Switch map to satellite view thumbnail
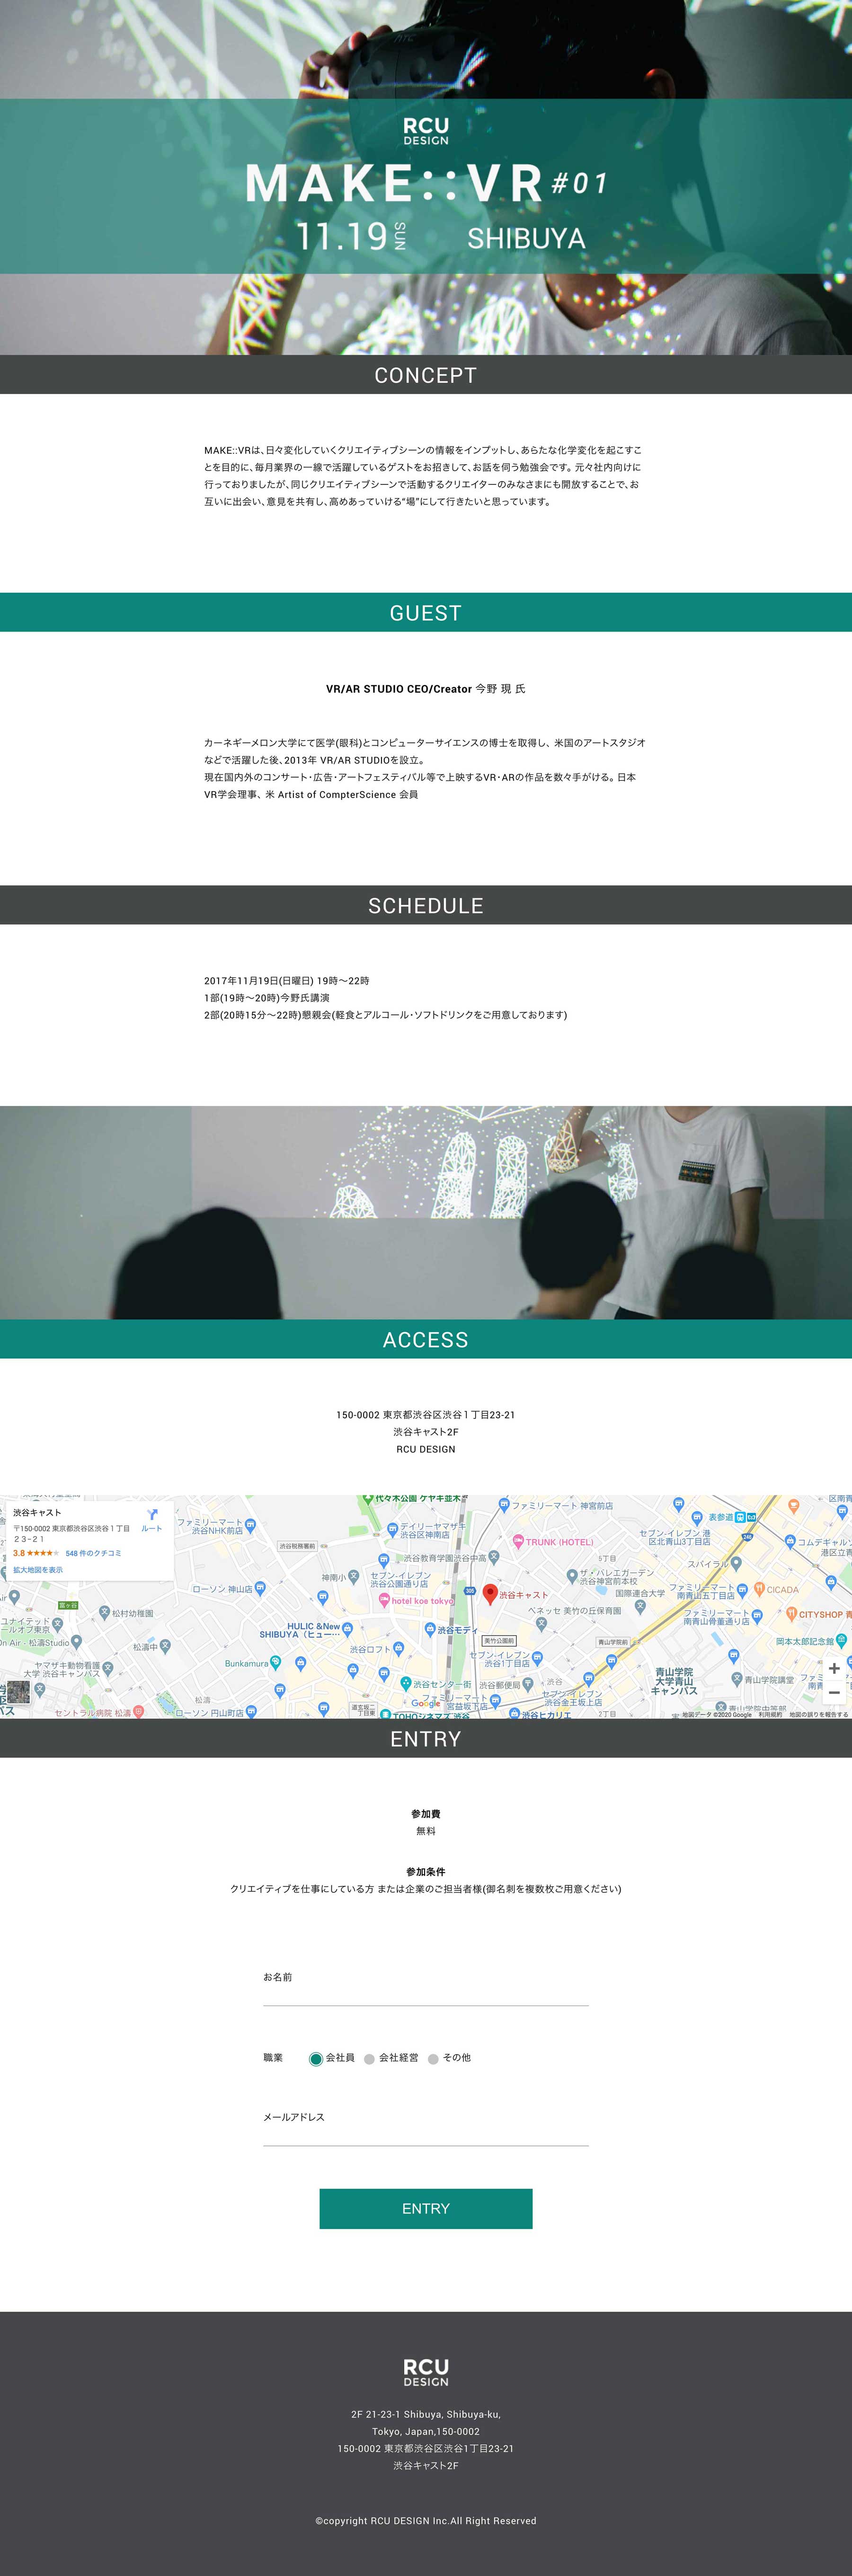Image resolution: width=852 pixels, height=2576 pixels. coord(19,1692)
